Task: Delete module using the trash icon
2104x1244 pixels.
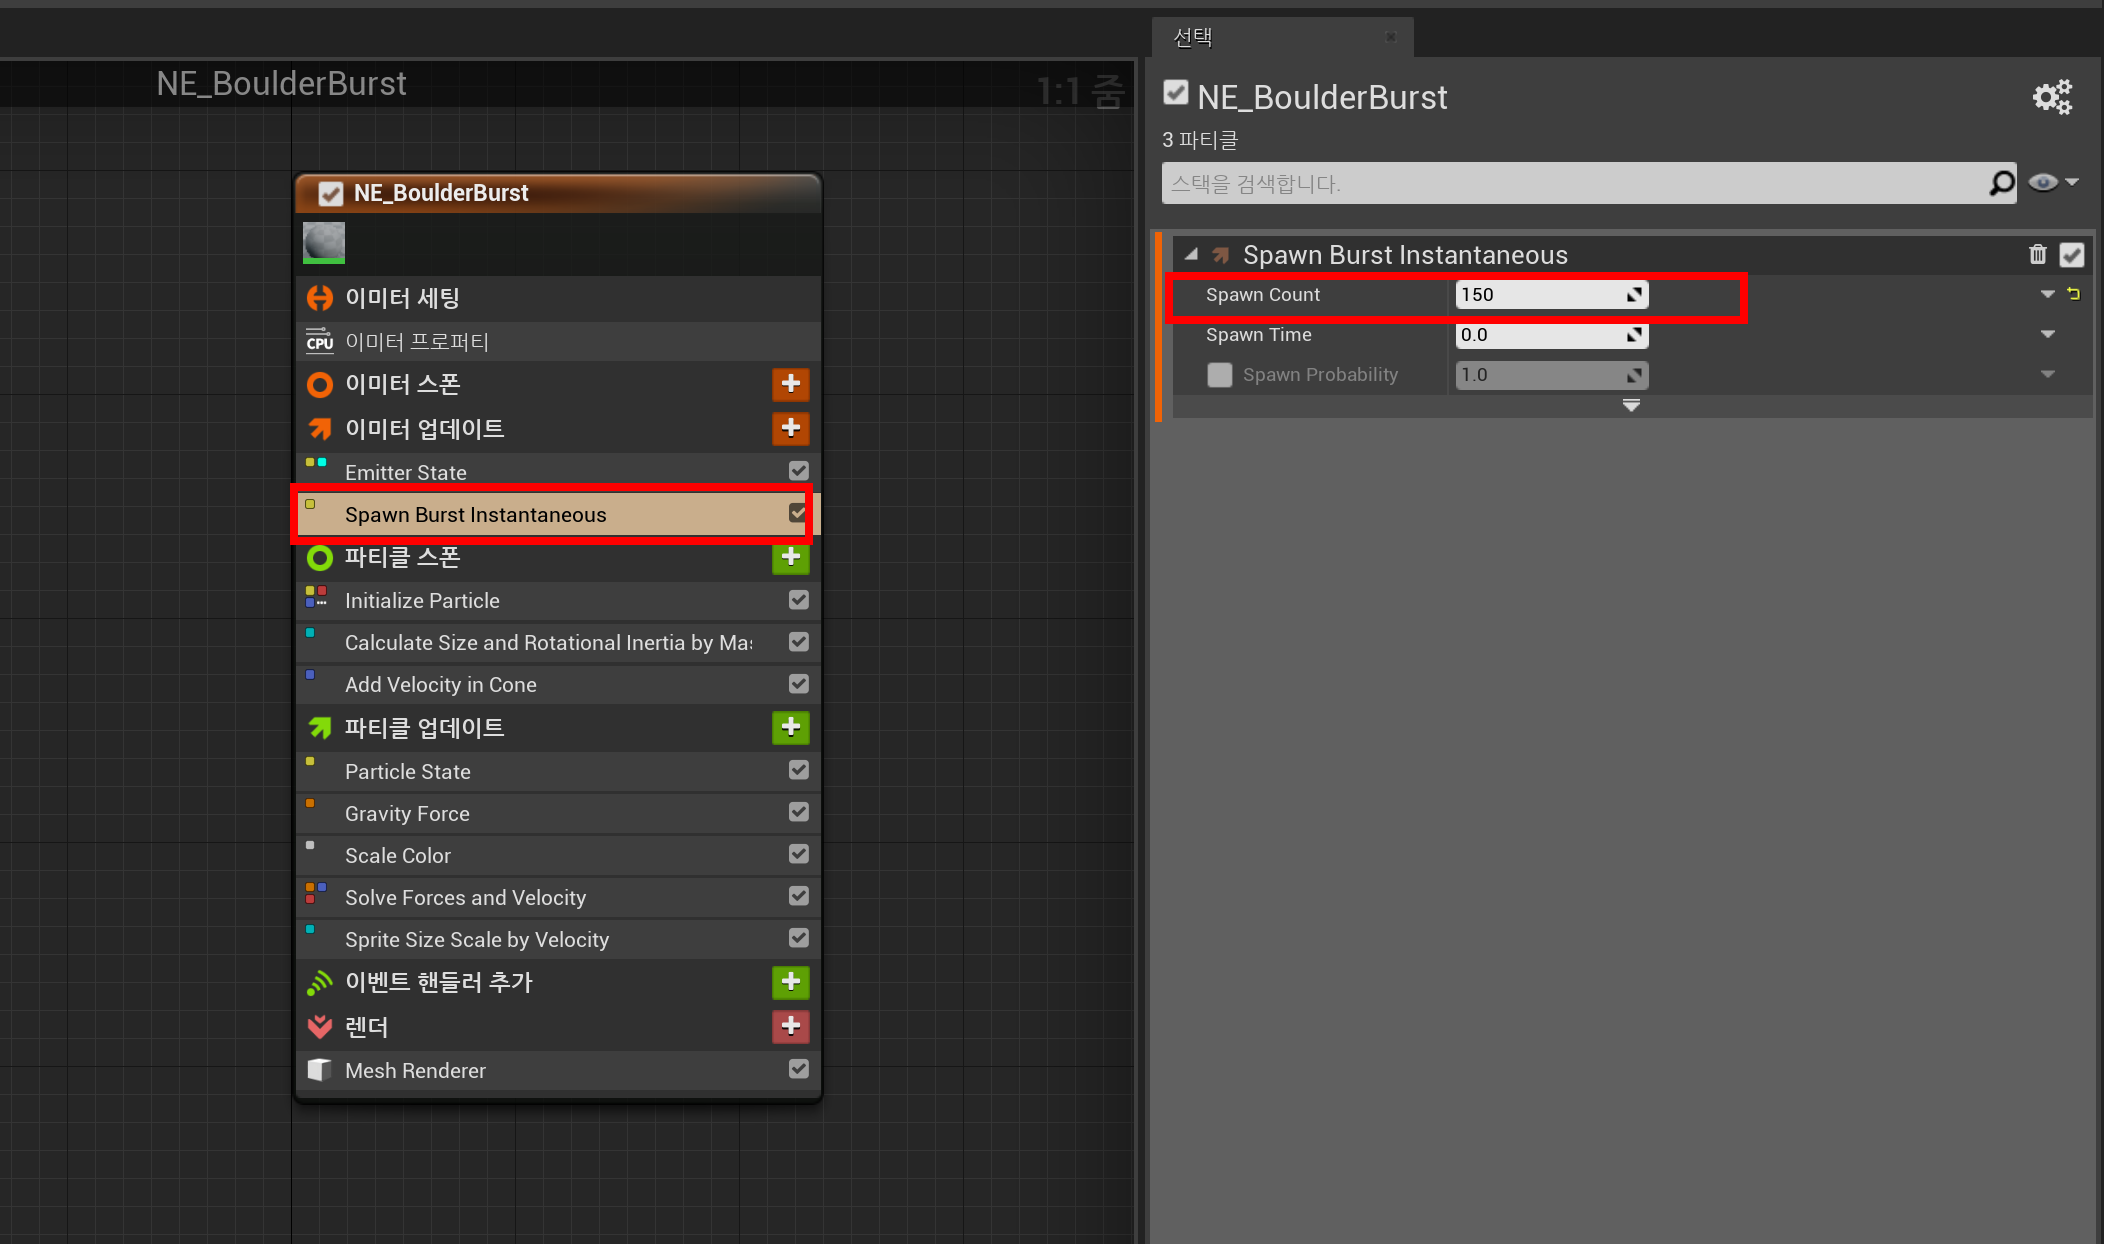Action: click(2037, 255)
